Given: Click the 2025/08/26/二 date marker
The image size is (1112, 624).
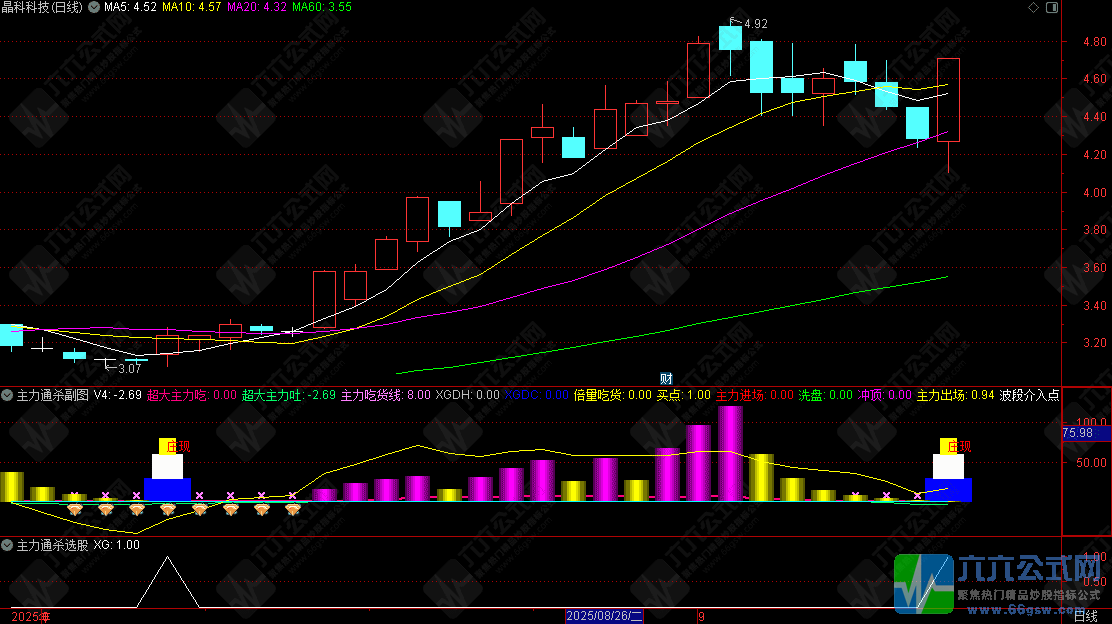Looking at the screenshot, I should 604,616.
